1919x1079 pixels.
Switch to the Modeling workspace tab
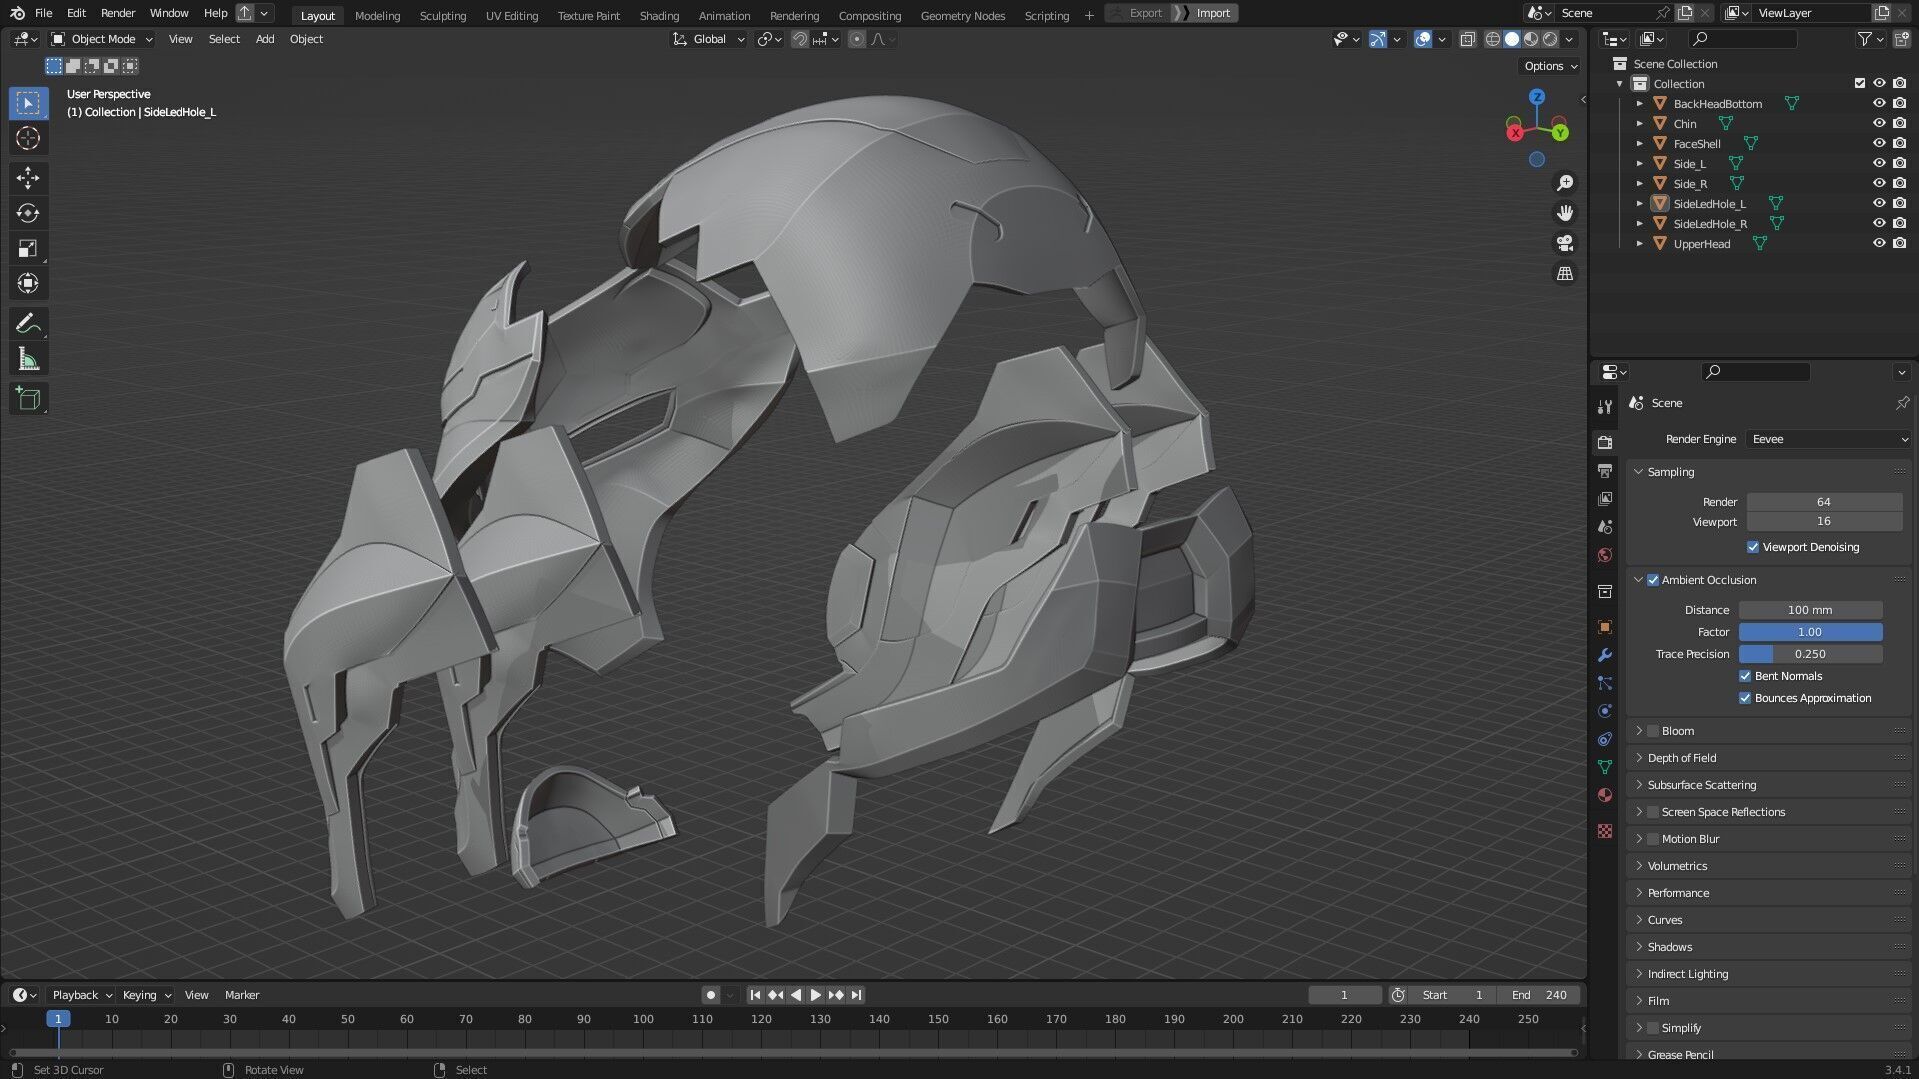point(377,15)
